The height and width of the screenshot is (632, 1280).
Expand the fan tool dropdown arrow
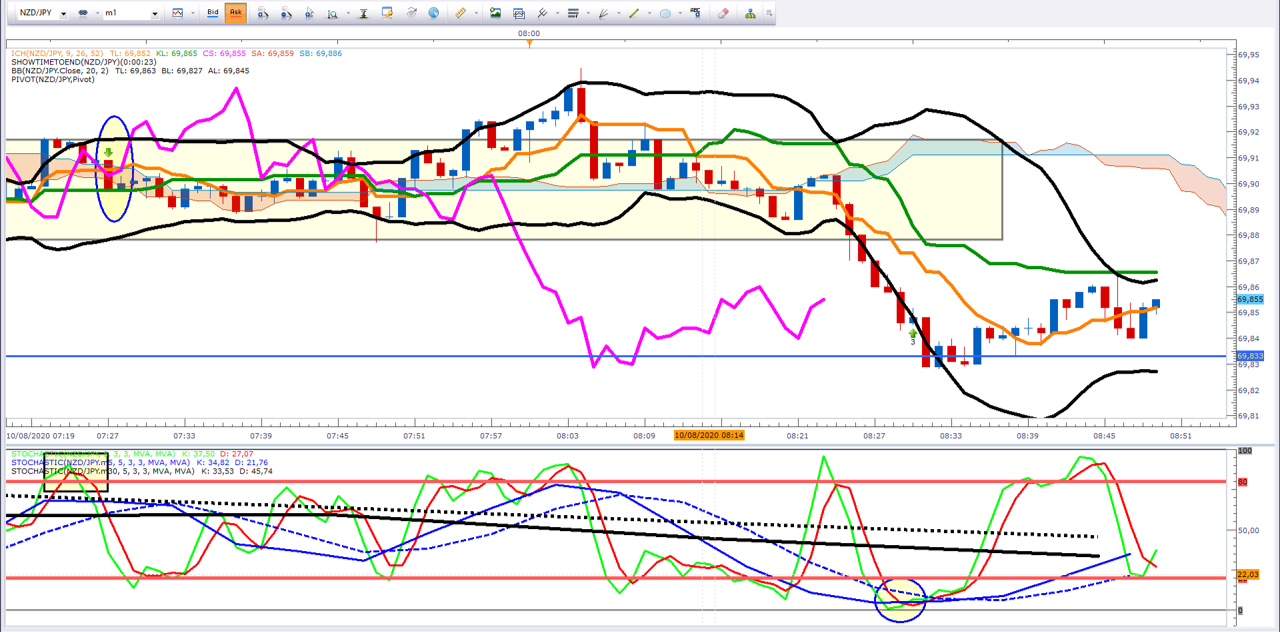click(619, 13)
